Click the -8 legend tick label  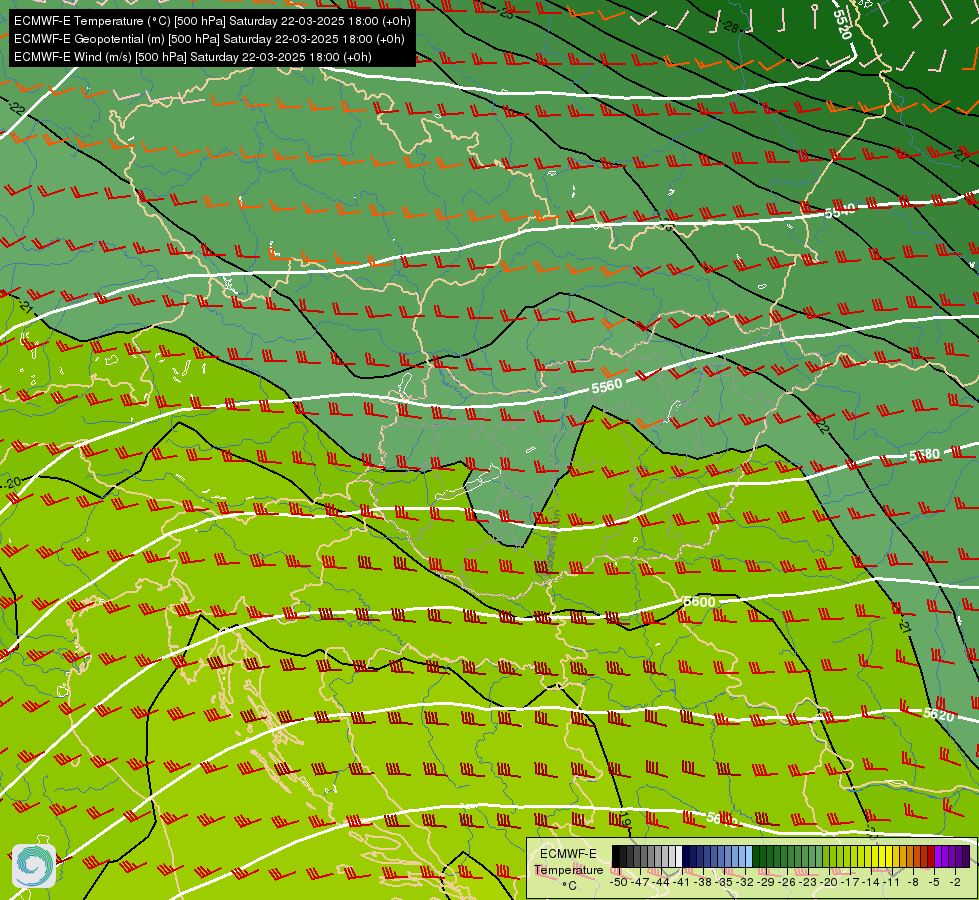(913, 882)
